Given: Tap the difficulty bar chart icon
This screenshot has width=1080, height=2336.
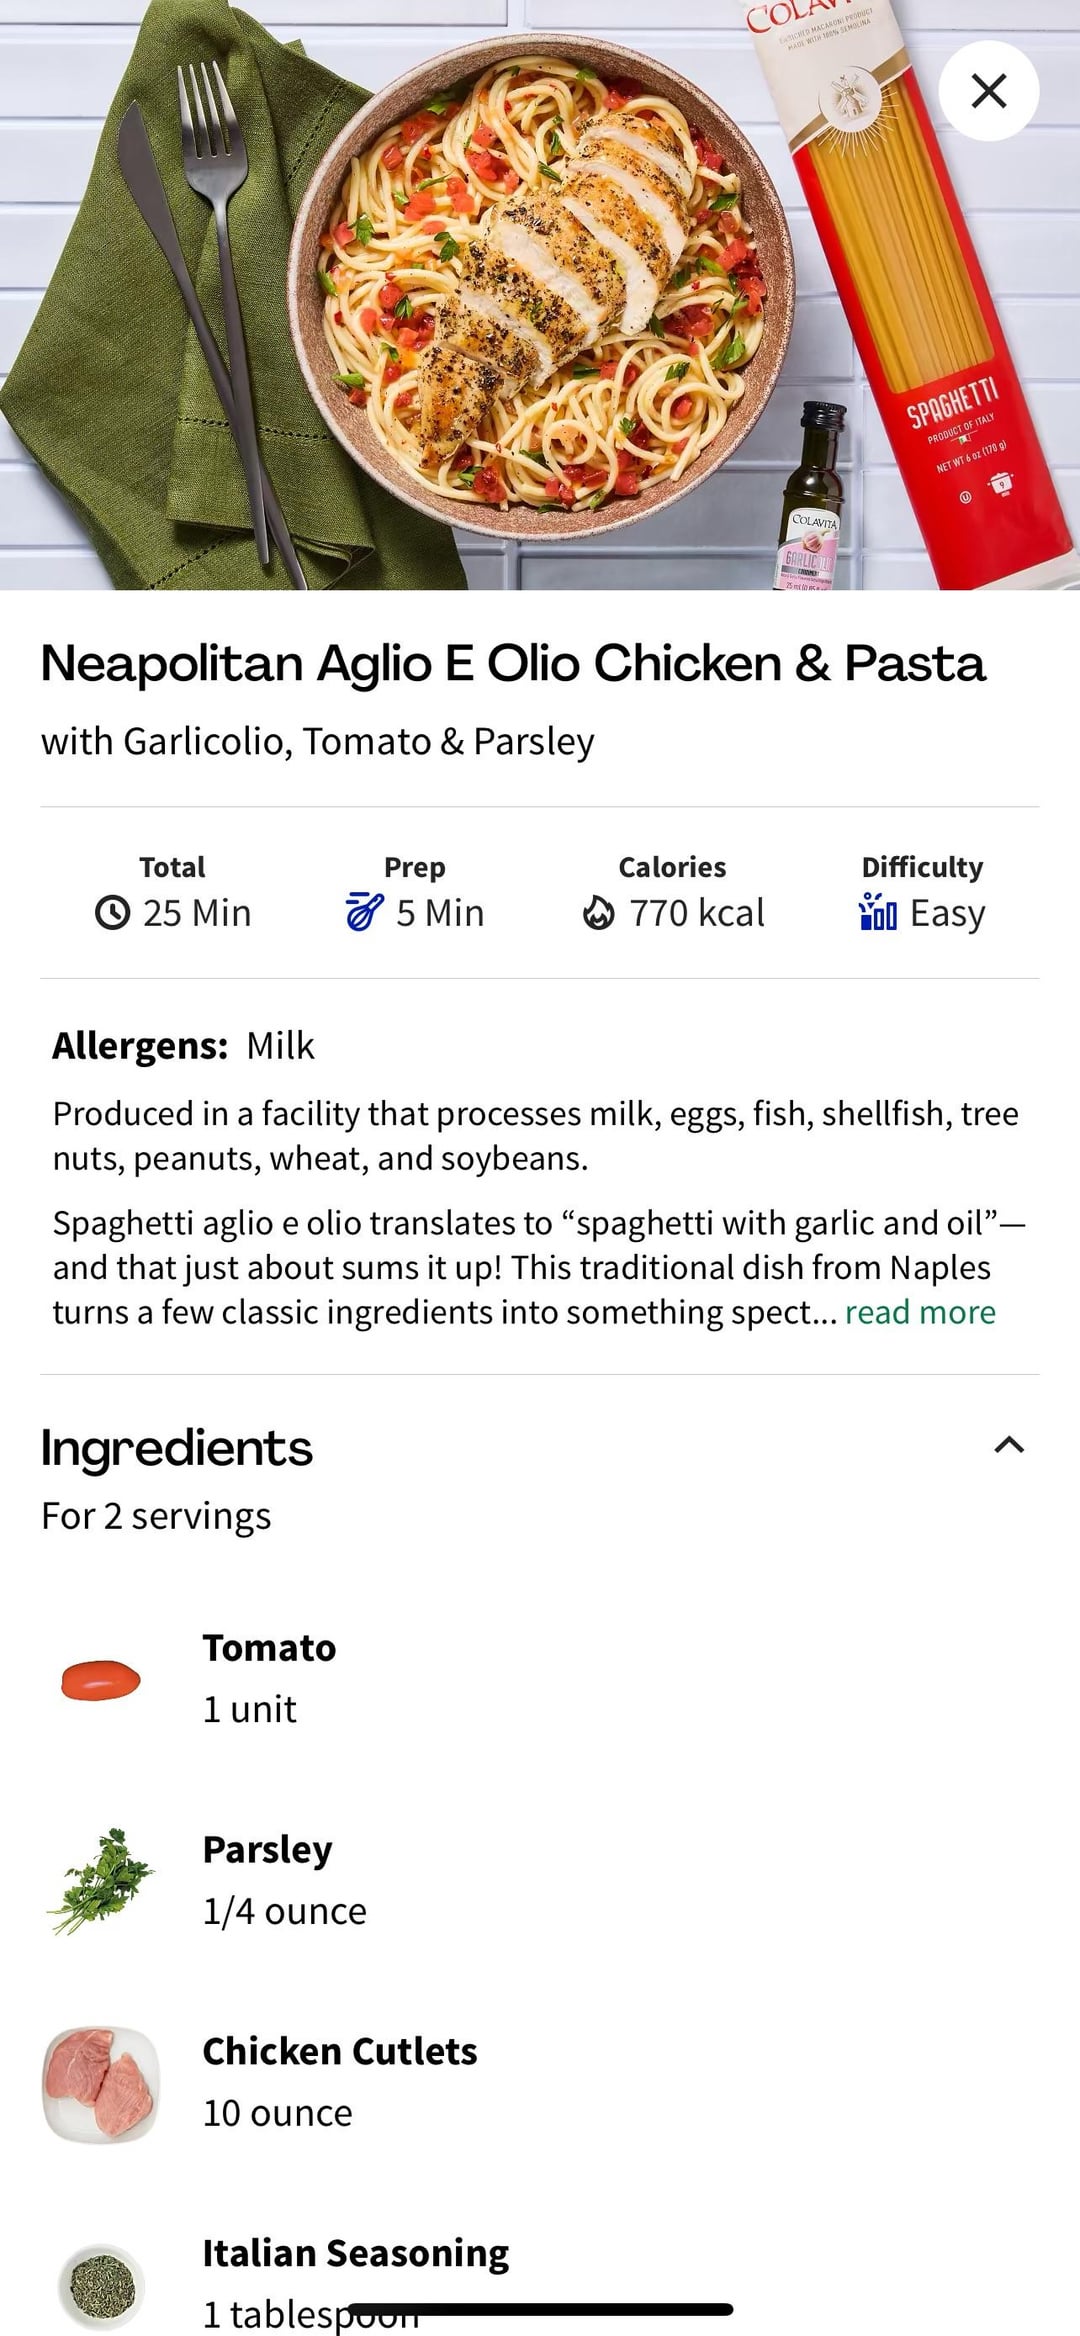Looking at the screenshot, I should [877, 912].
